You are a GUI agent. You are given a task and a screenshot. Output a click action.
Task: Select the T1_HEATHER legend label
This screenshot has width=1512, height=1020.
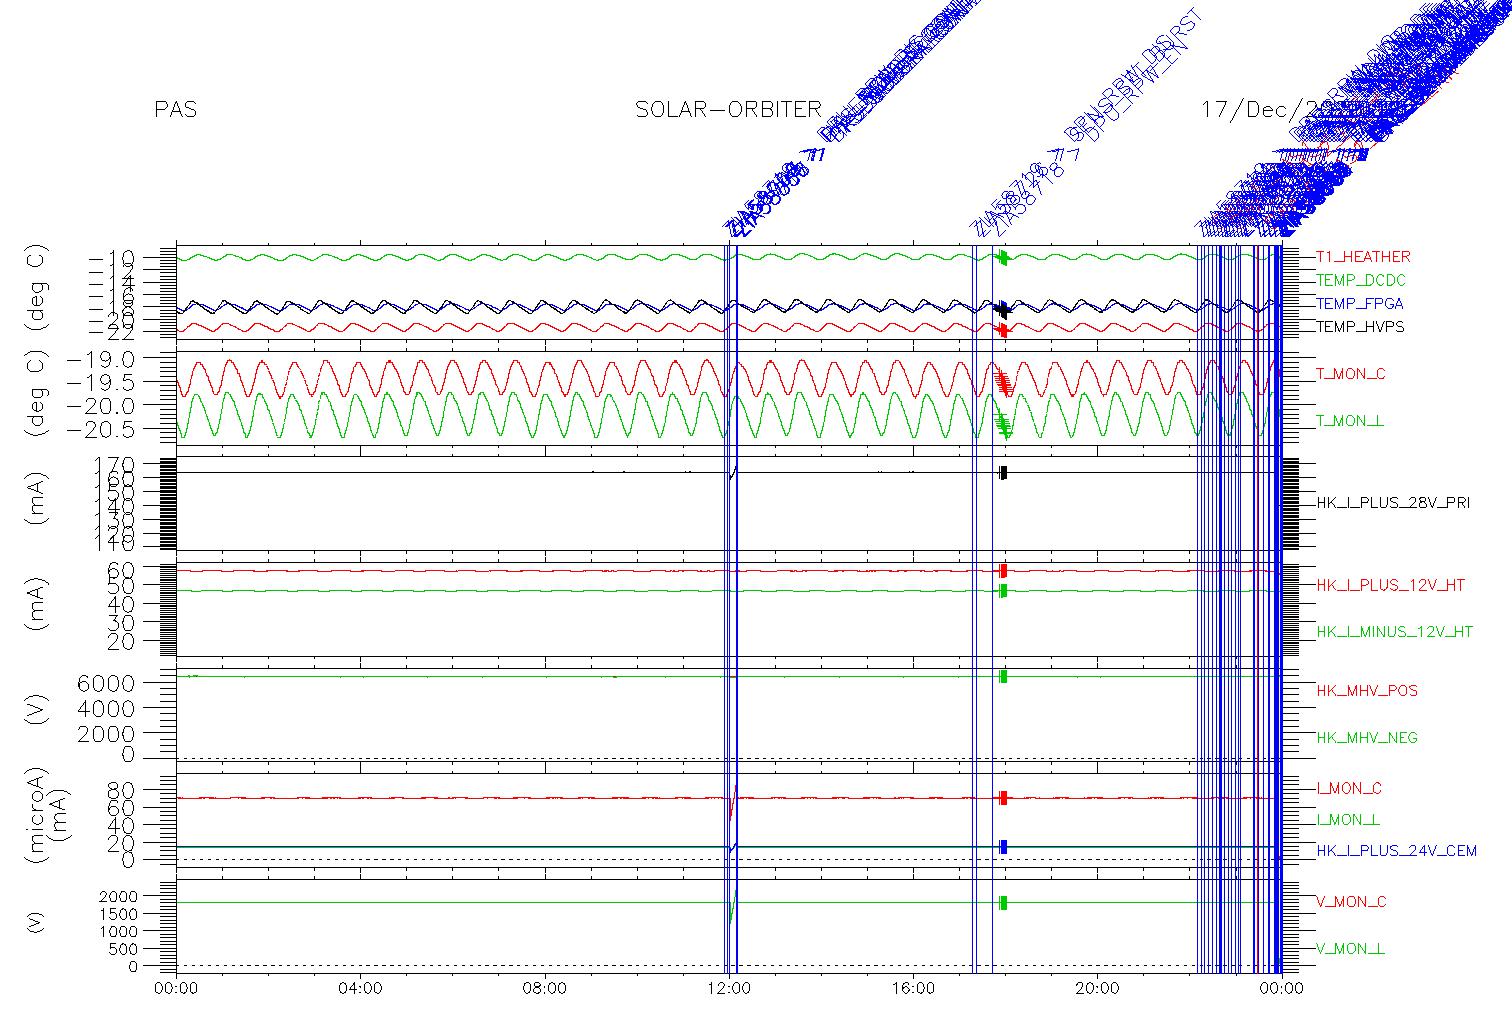point(1363,257)
